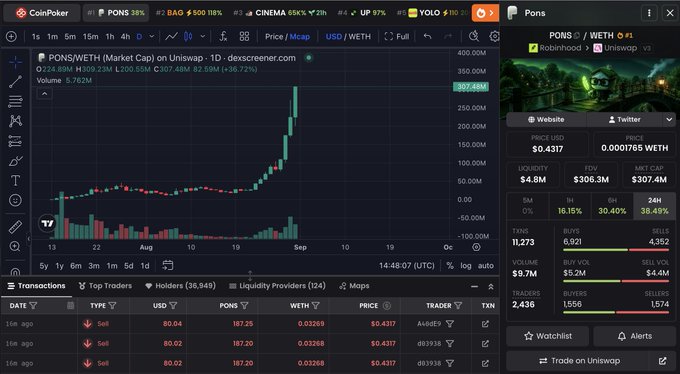This screenshot has height=374, width=680.
Task: Open the forecasting and position tools
Action: (15, 141)
